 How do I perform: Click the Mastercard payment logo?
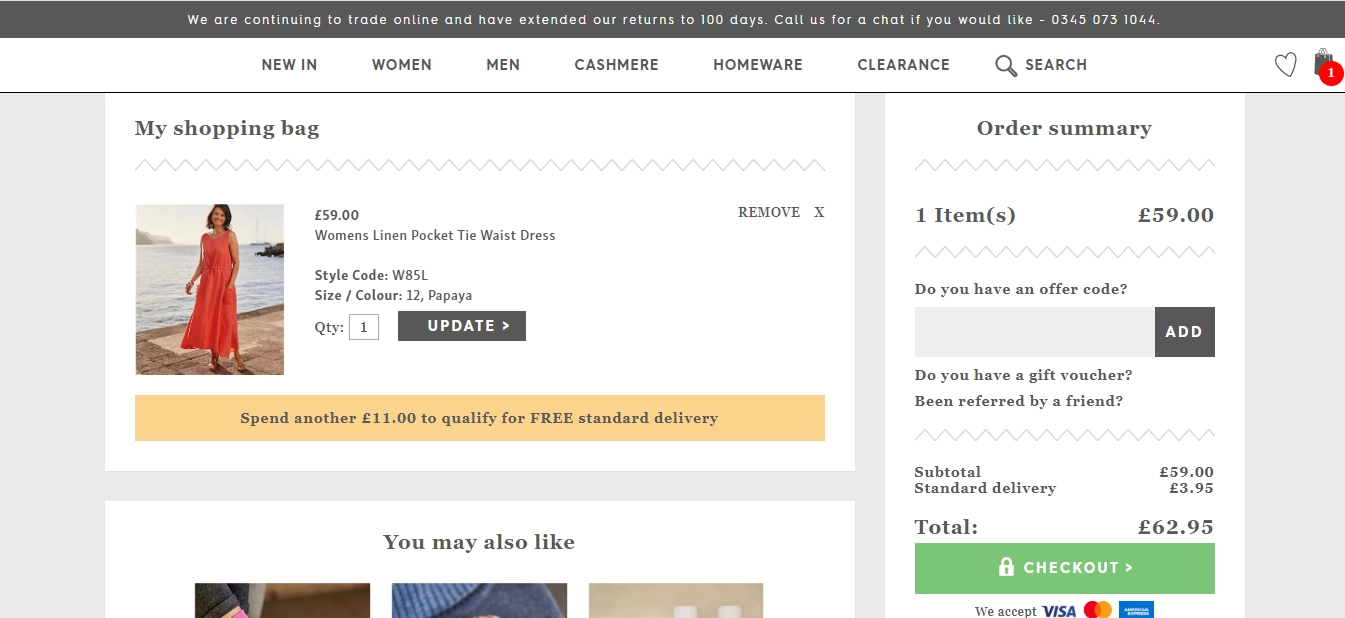pyautogui.click(x=1097, y=610)
